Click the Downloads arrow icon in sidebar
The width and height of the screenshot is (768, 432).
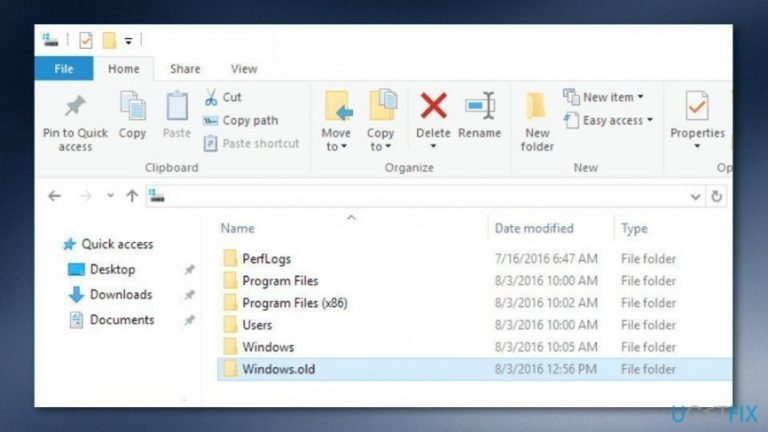(76, 294)
